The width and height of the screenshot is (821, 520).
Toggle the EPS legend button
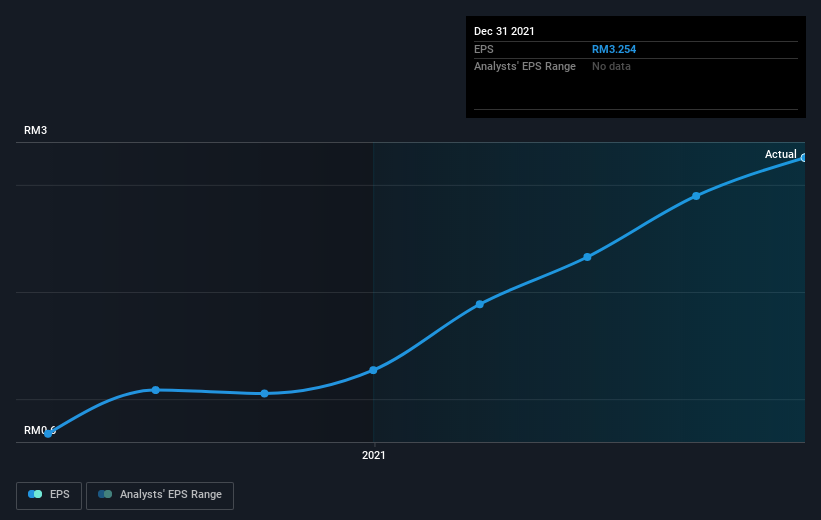coord(49,495)
